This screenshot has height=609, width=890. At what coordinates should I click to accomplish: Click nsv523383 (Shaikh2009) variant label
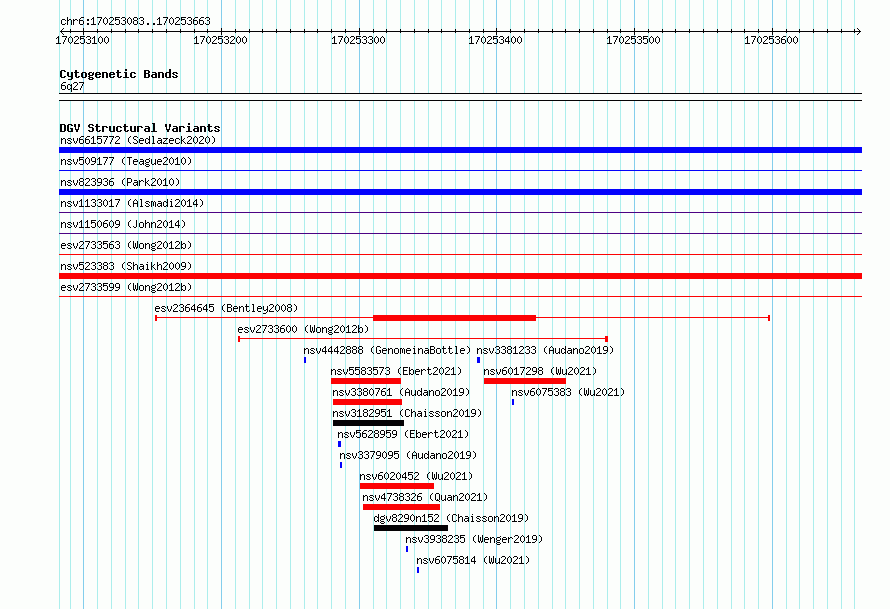126,266
